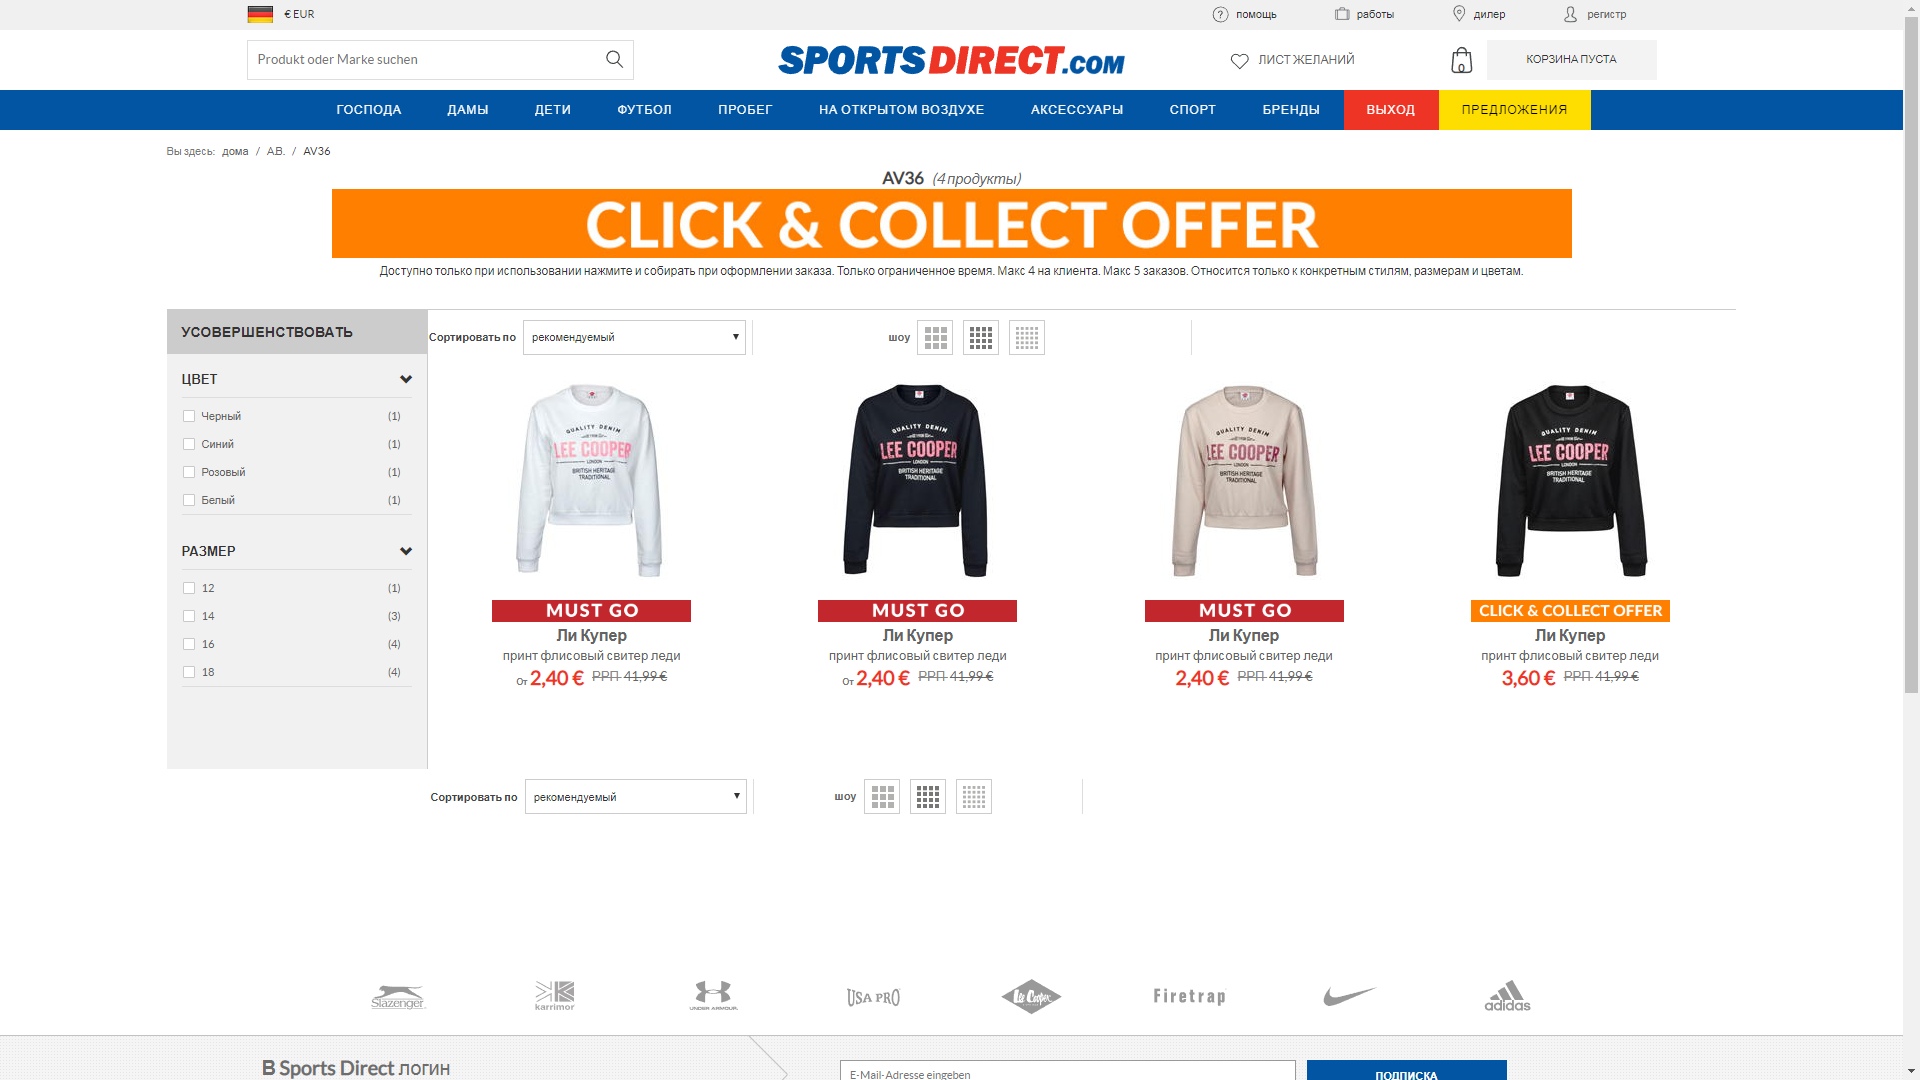The height and width of the screenshot is (1080, 1920).
Task: Open the pink Lee Cooper sweater image
Action: click(1243, 481)
